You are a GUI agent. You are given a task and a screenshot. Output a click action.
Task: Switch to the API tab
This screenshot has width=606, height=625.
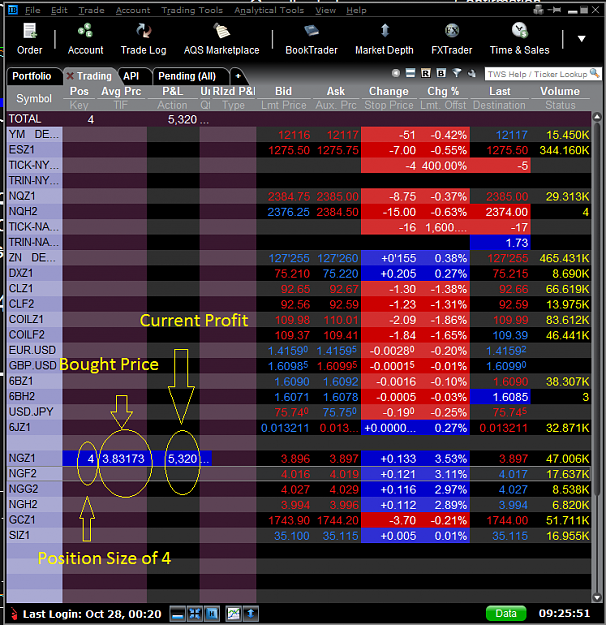point(131,76)
